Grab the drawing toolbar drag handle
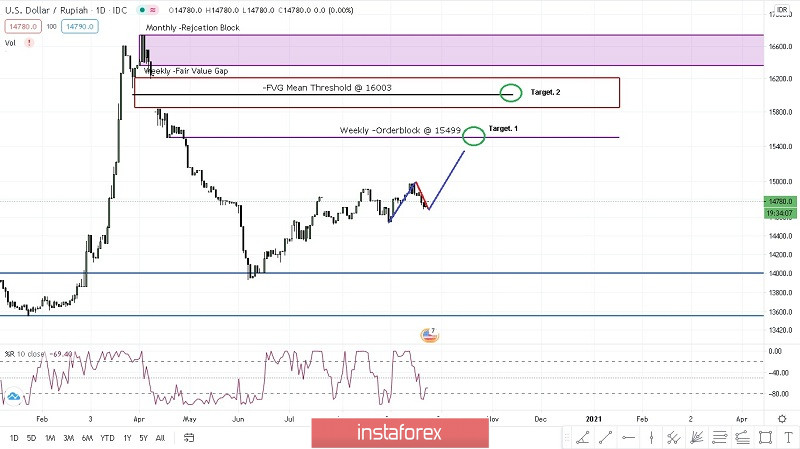The height and width of the screenshot is (449, 800). coord(566,437)
